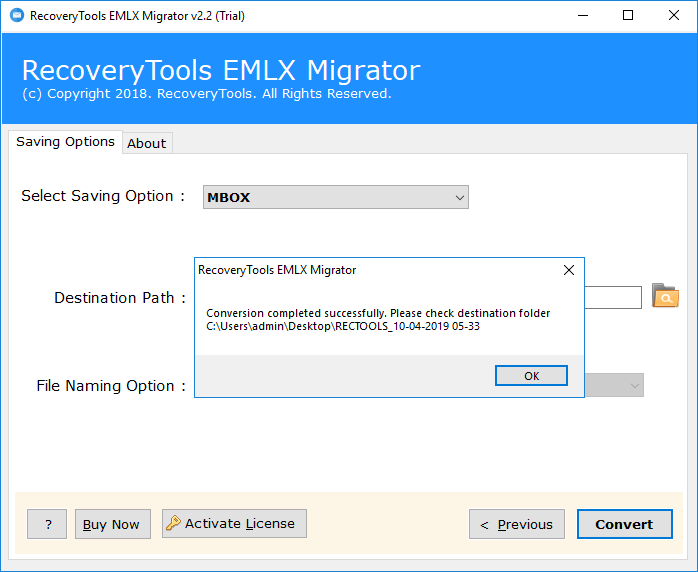Close the EMLX Migrator main window
The height and width of the screenshot is (572, 698).
click(x=674, y=16)
